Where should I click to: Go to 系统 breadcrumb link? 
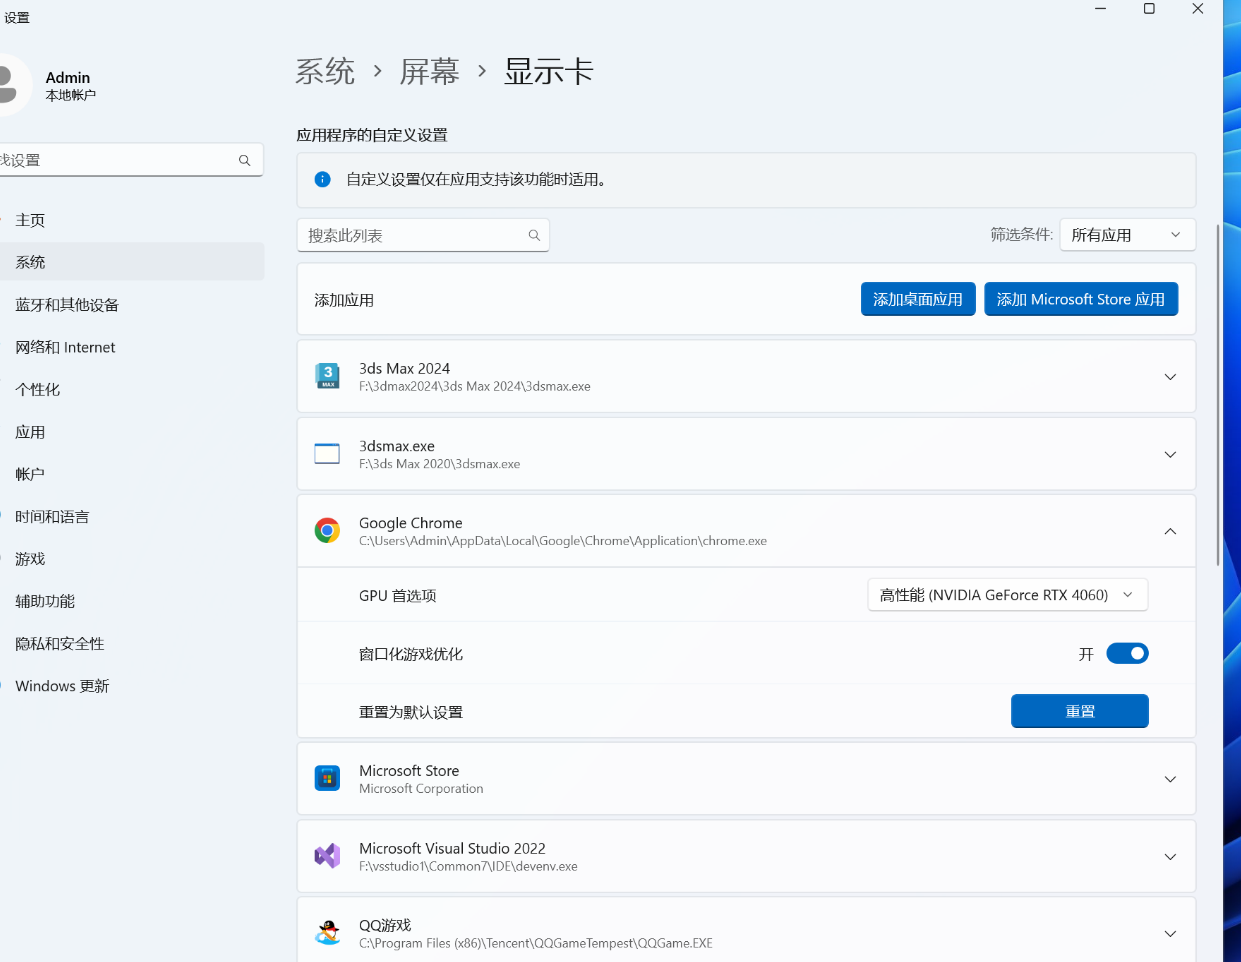click(x=325, y=72)
